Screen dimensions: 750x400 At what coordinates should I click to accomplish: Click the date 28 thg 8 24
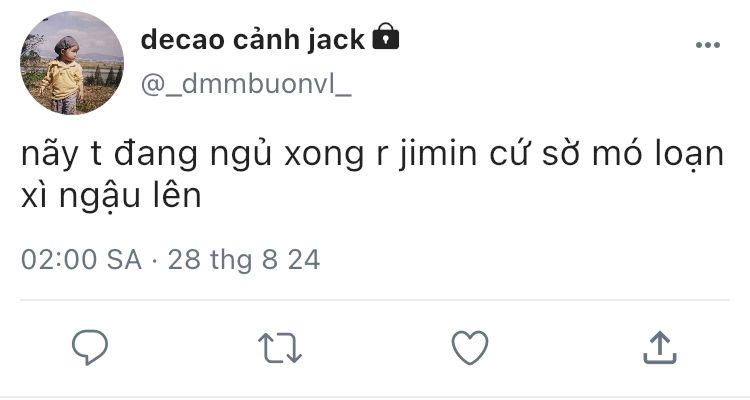click(x=243, y=260)
